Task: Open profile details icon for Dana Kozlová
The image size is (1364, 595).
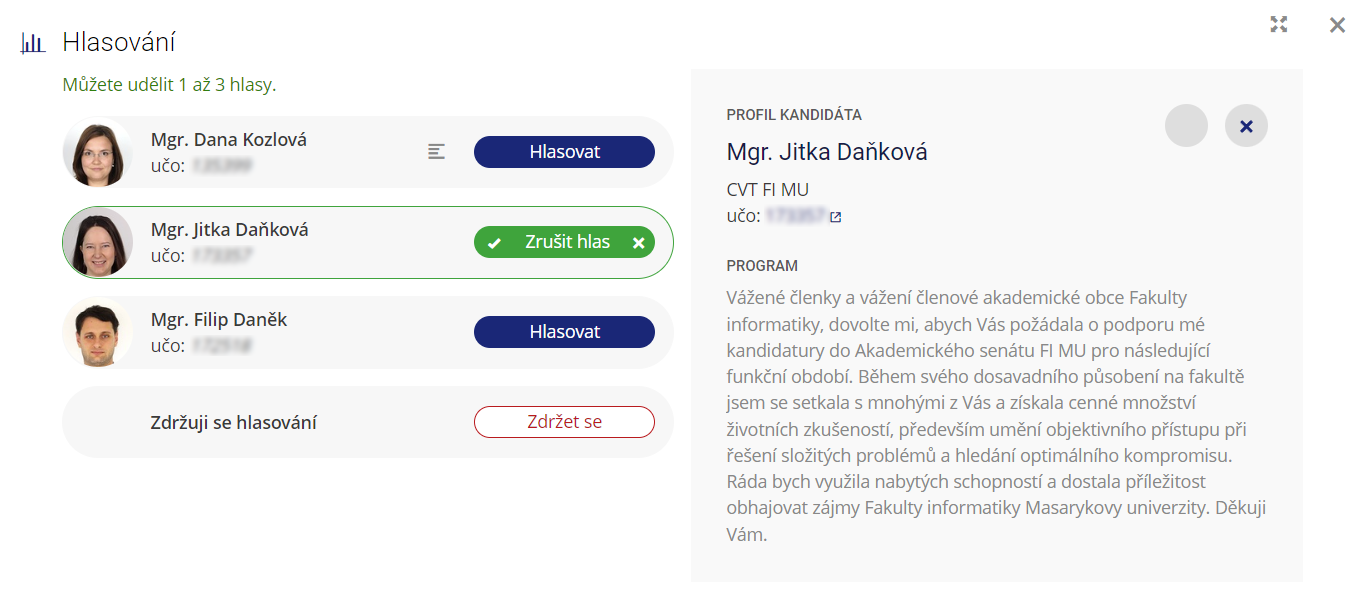Action: pos(436,152)
